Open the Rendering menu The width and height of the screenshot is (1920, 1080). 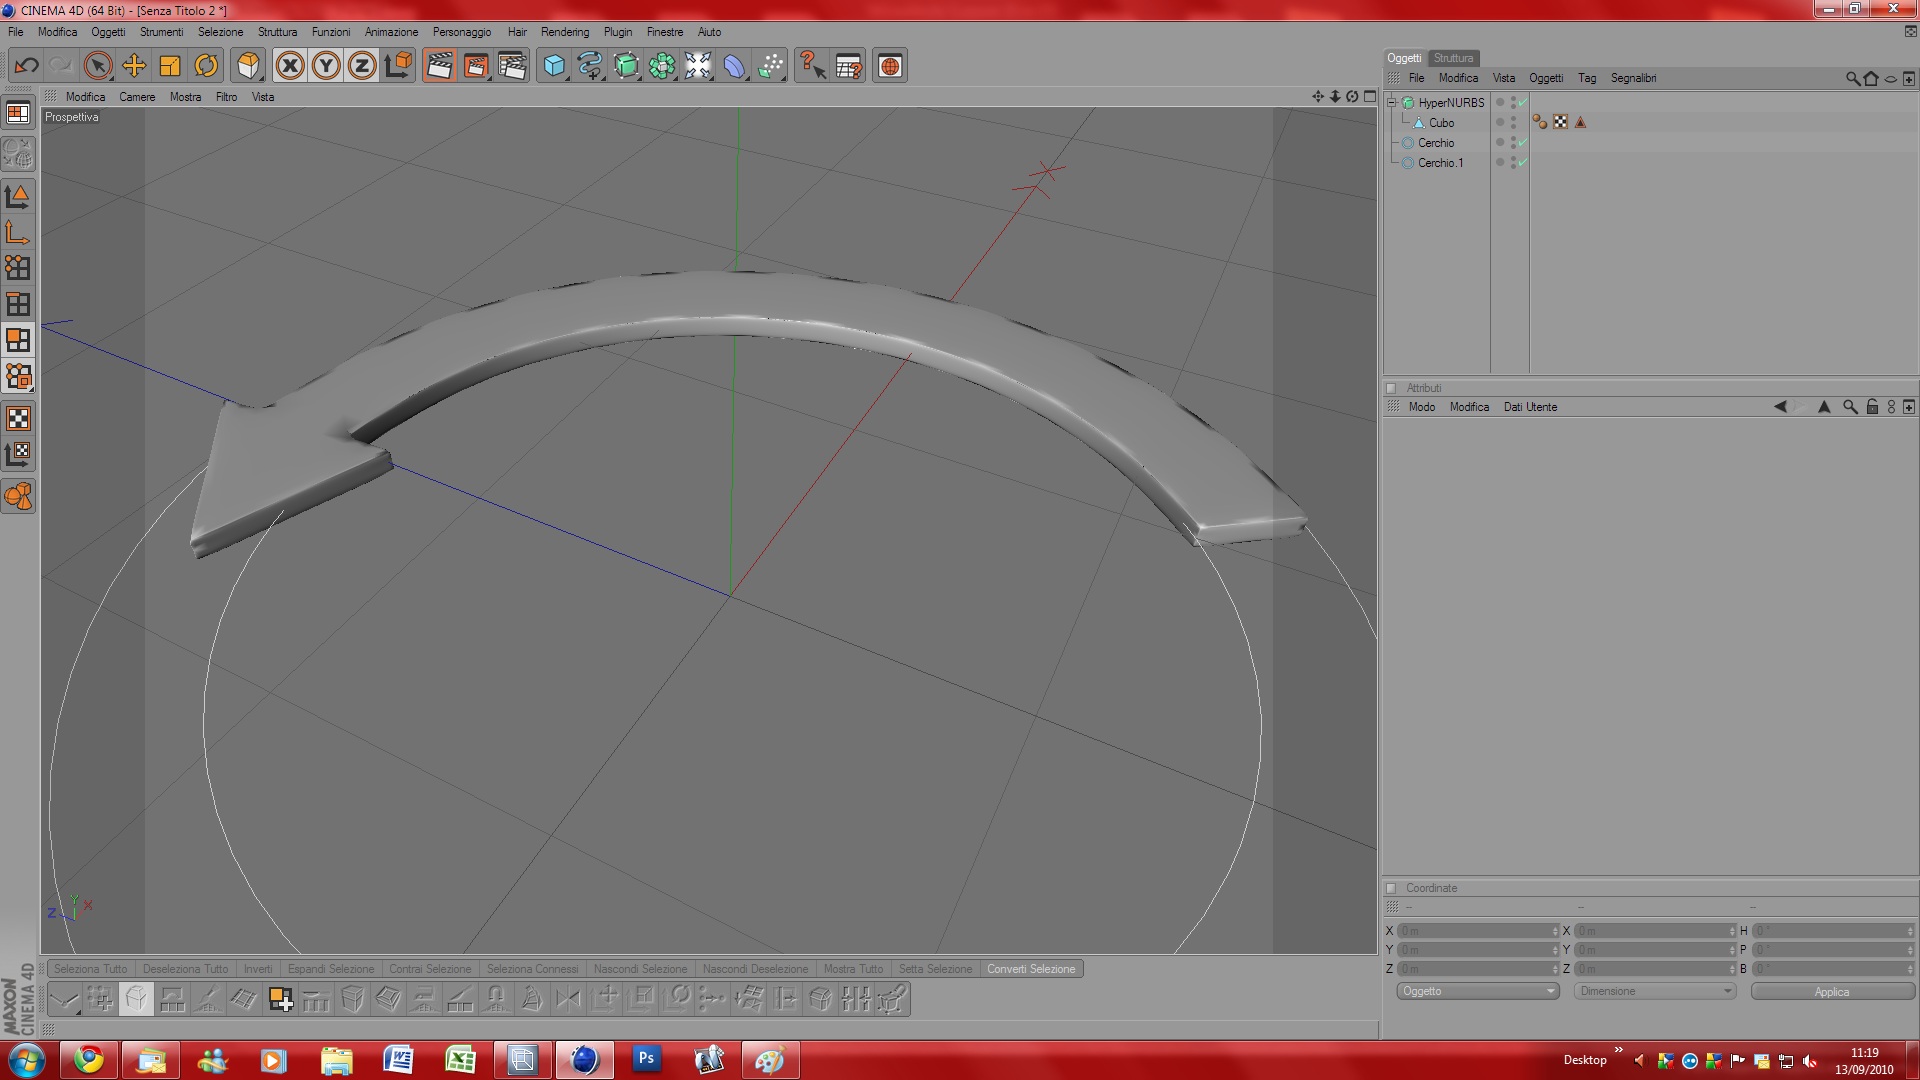564,32
